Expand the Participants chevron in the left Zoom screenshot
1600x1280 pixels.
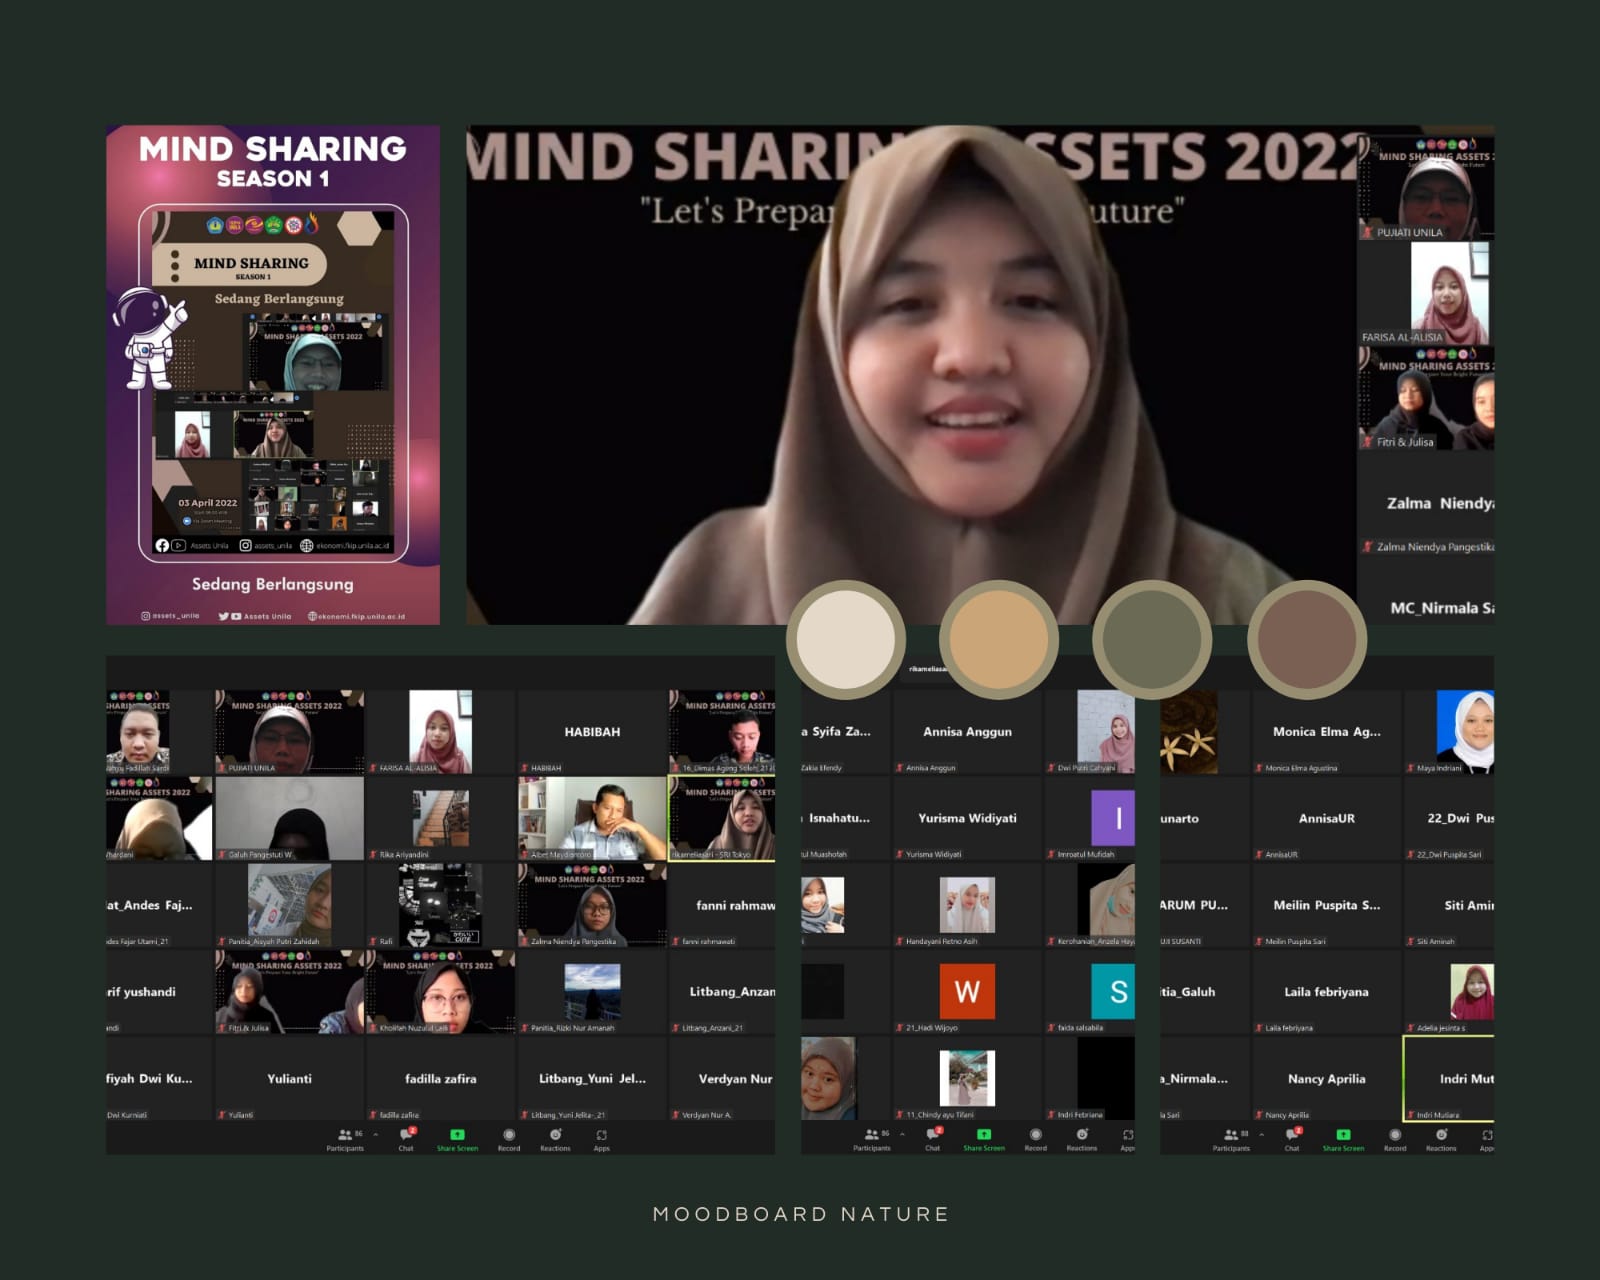(x=376, y=1134)
